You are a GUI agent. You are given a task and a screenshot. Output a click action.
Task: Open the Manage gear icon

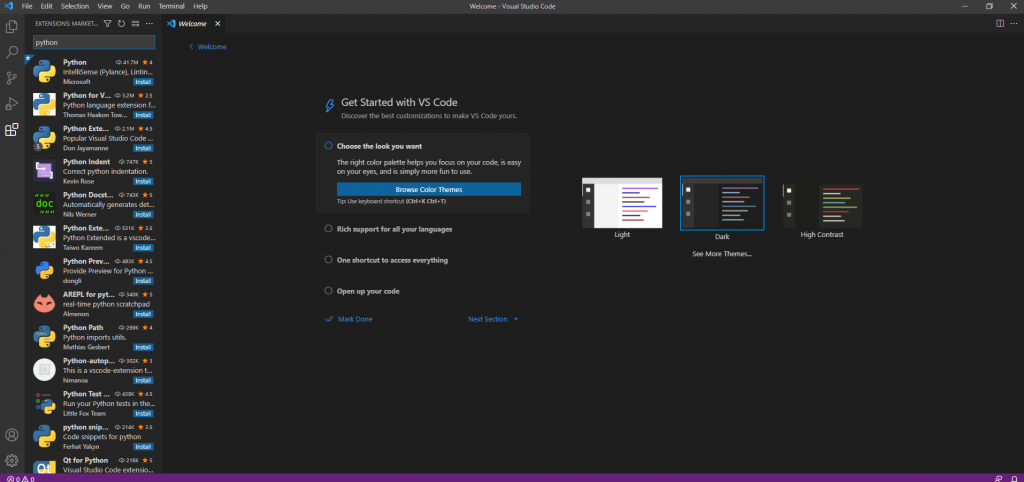pos(11,460)
